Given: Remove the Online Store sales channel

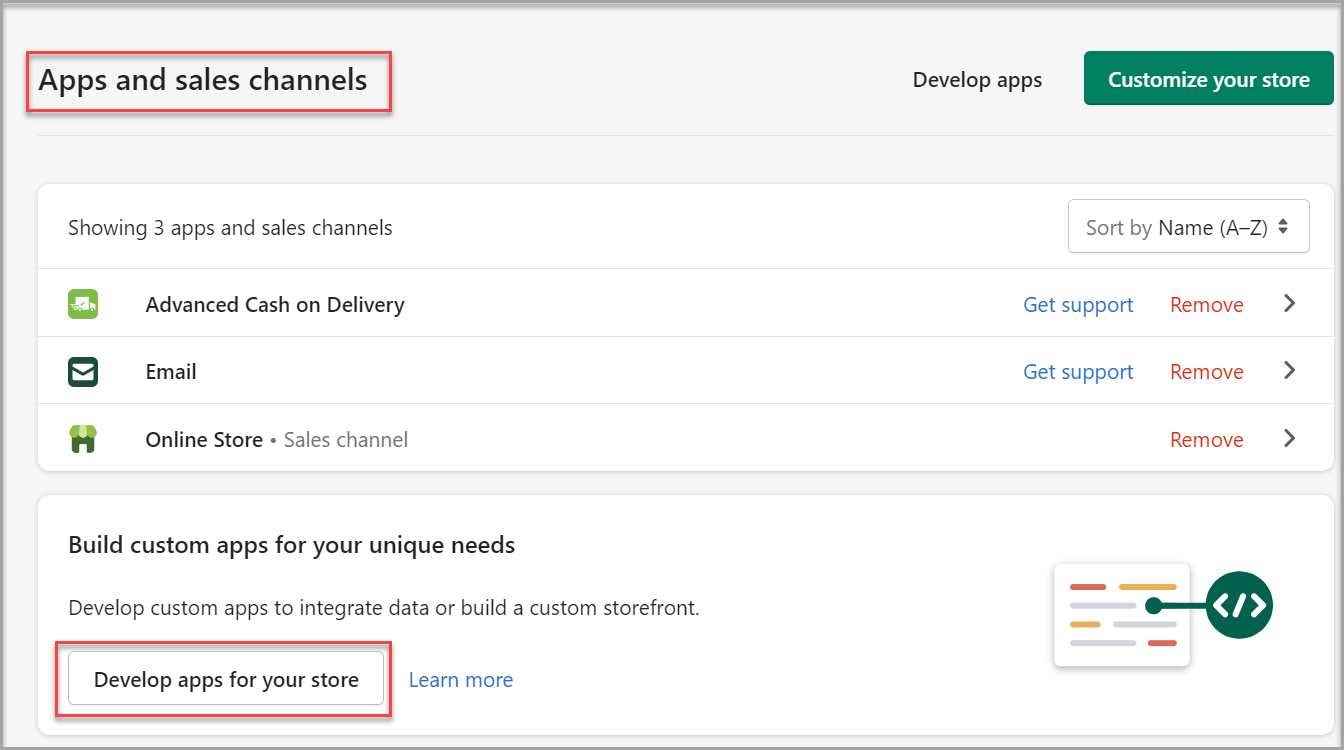Looking at the screenshot, I should (x=1206, y=440).
